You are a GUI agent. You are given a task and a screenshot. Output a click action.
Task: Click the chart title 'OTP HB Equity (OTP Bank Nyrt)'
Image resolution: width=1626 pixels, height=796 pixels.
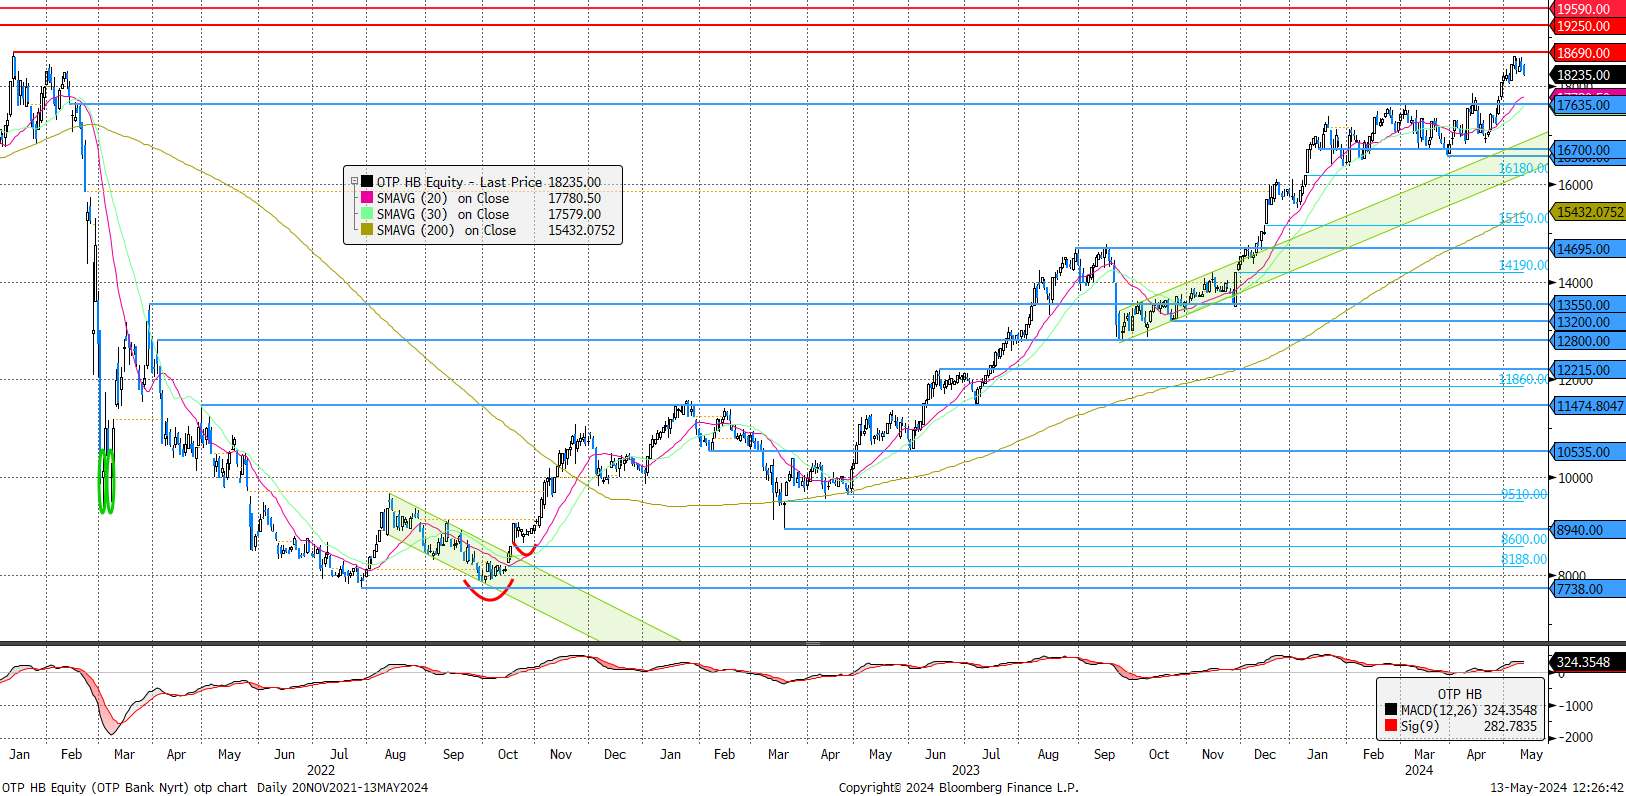tap(95, 787)
